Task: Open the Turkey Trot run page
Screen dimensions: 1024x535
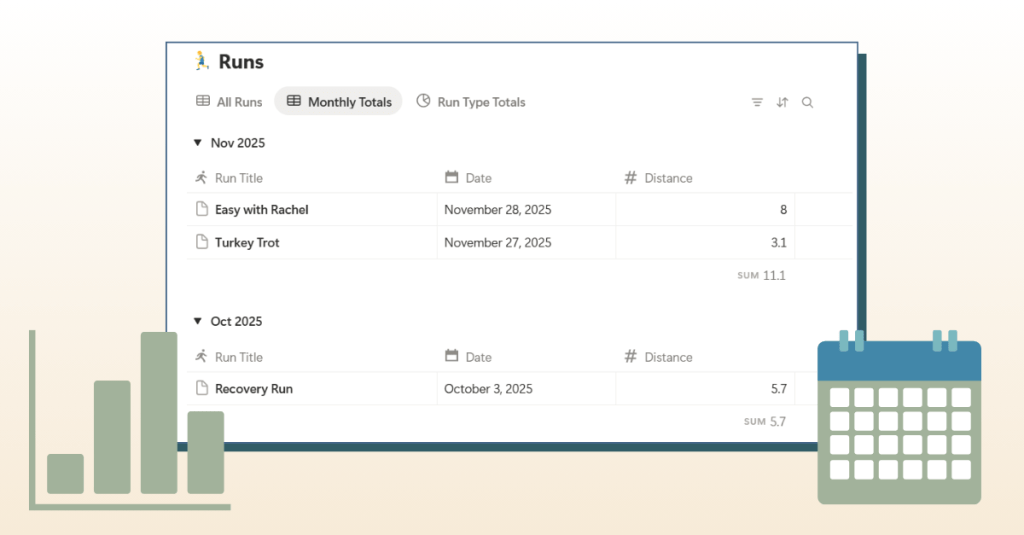Action: point(247,243)
